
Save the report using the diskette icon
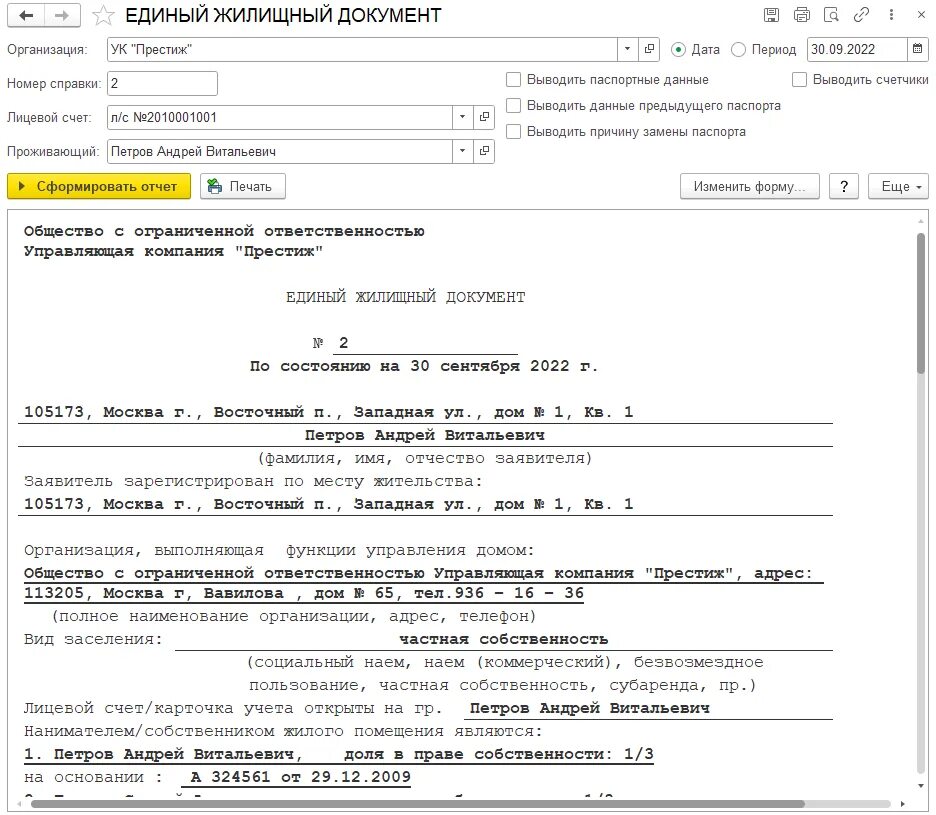click(771, 15)
